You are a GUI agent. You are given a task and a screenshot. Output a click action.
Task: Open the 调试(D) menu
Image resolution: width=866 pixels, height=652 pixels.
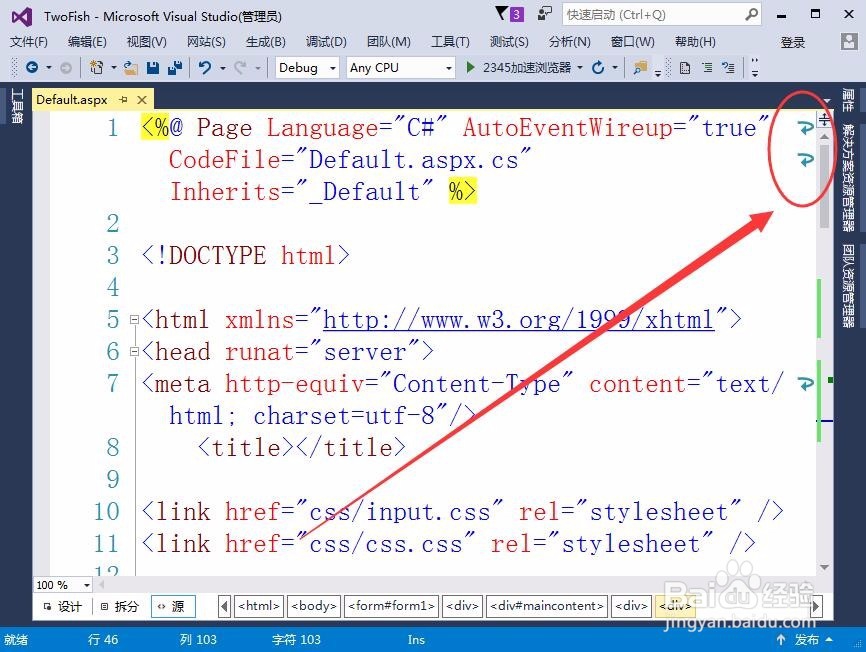point(326,42)
